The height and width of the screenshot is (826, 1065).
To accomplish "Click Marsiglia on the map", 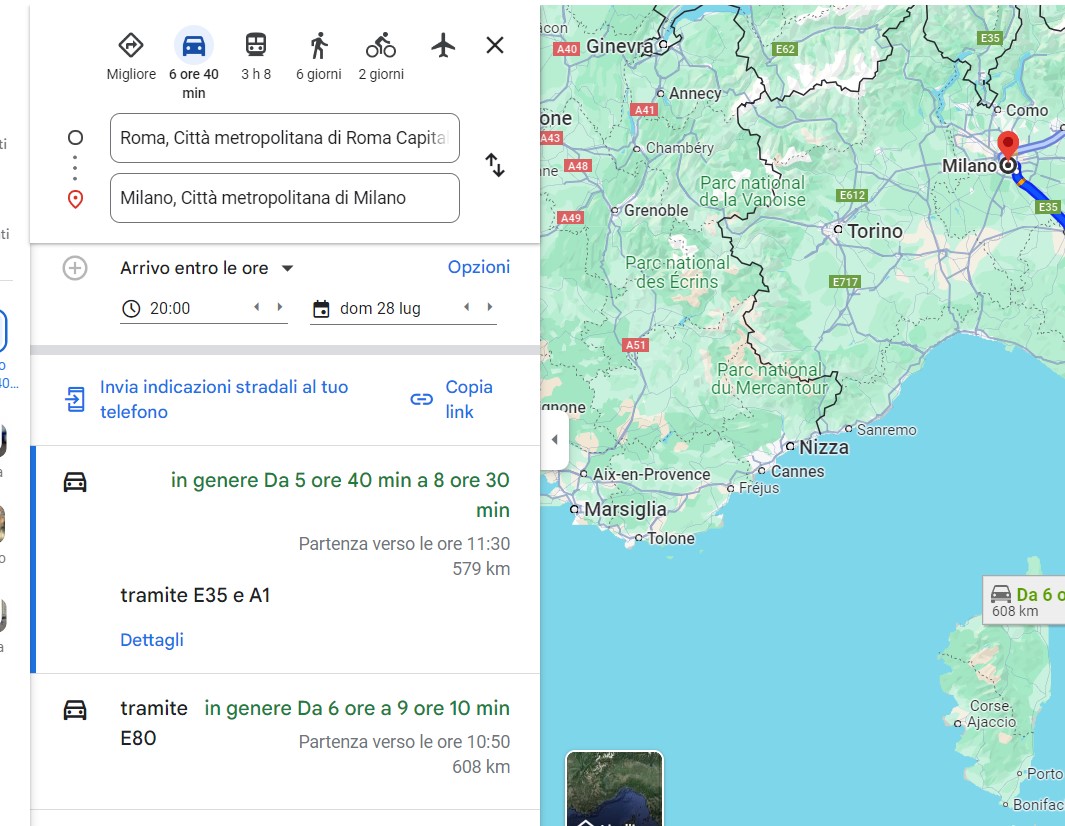I will (x=626, y=509).
